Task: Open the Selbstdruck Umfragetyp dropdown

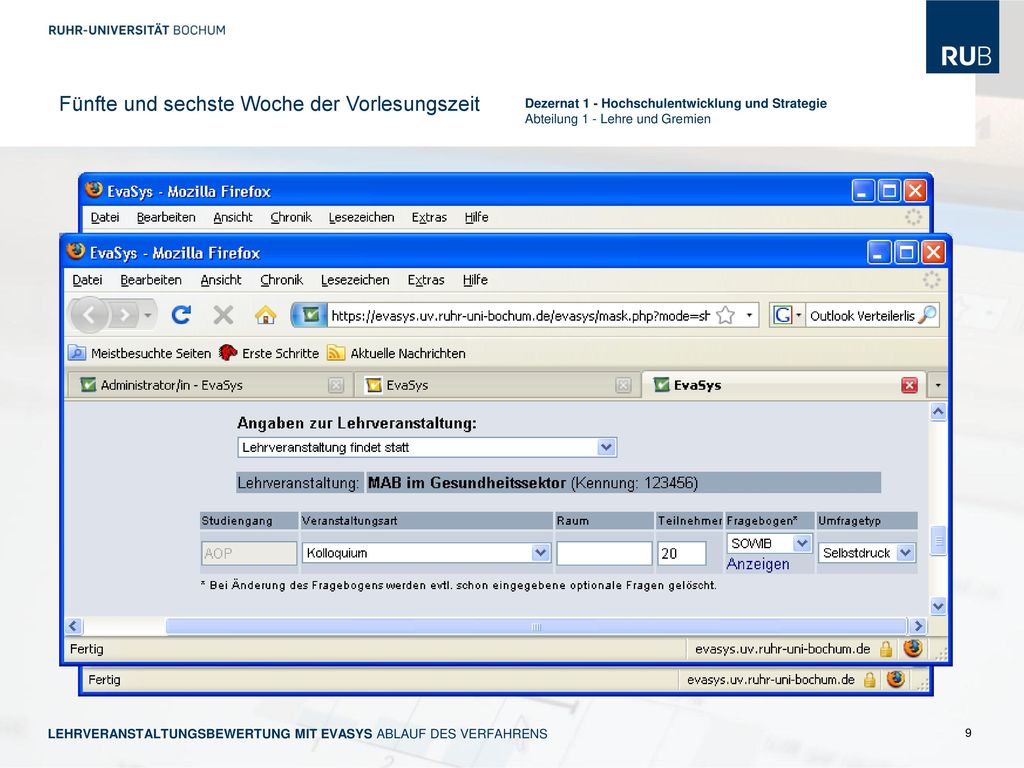Action: click(867, 553)
